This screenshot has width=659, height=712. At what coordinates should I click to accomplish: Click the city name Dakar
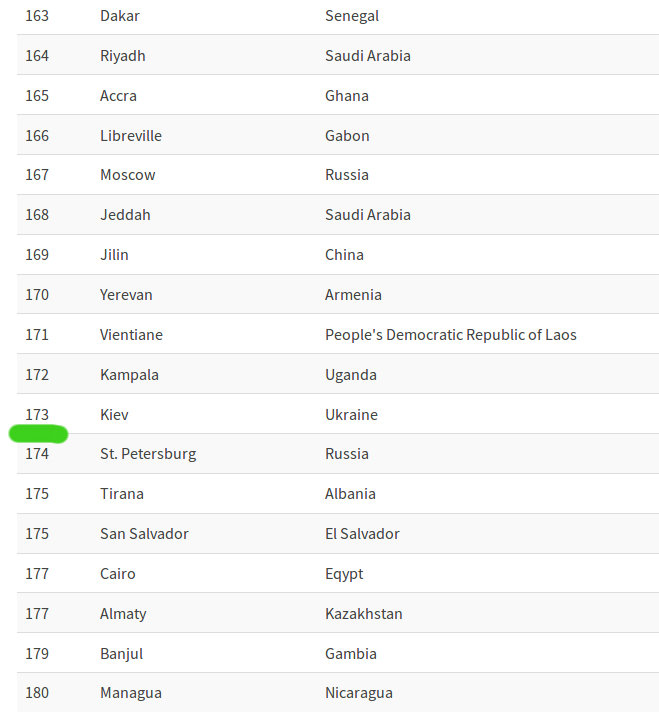pyautogui.click(x=120, y=16)
